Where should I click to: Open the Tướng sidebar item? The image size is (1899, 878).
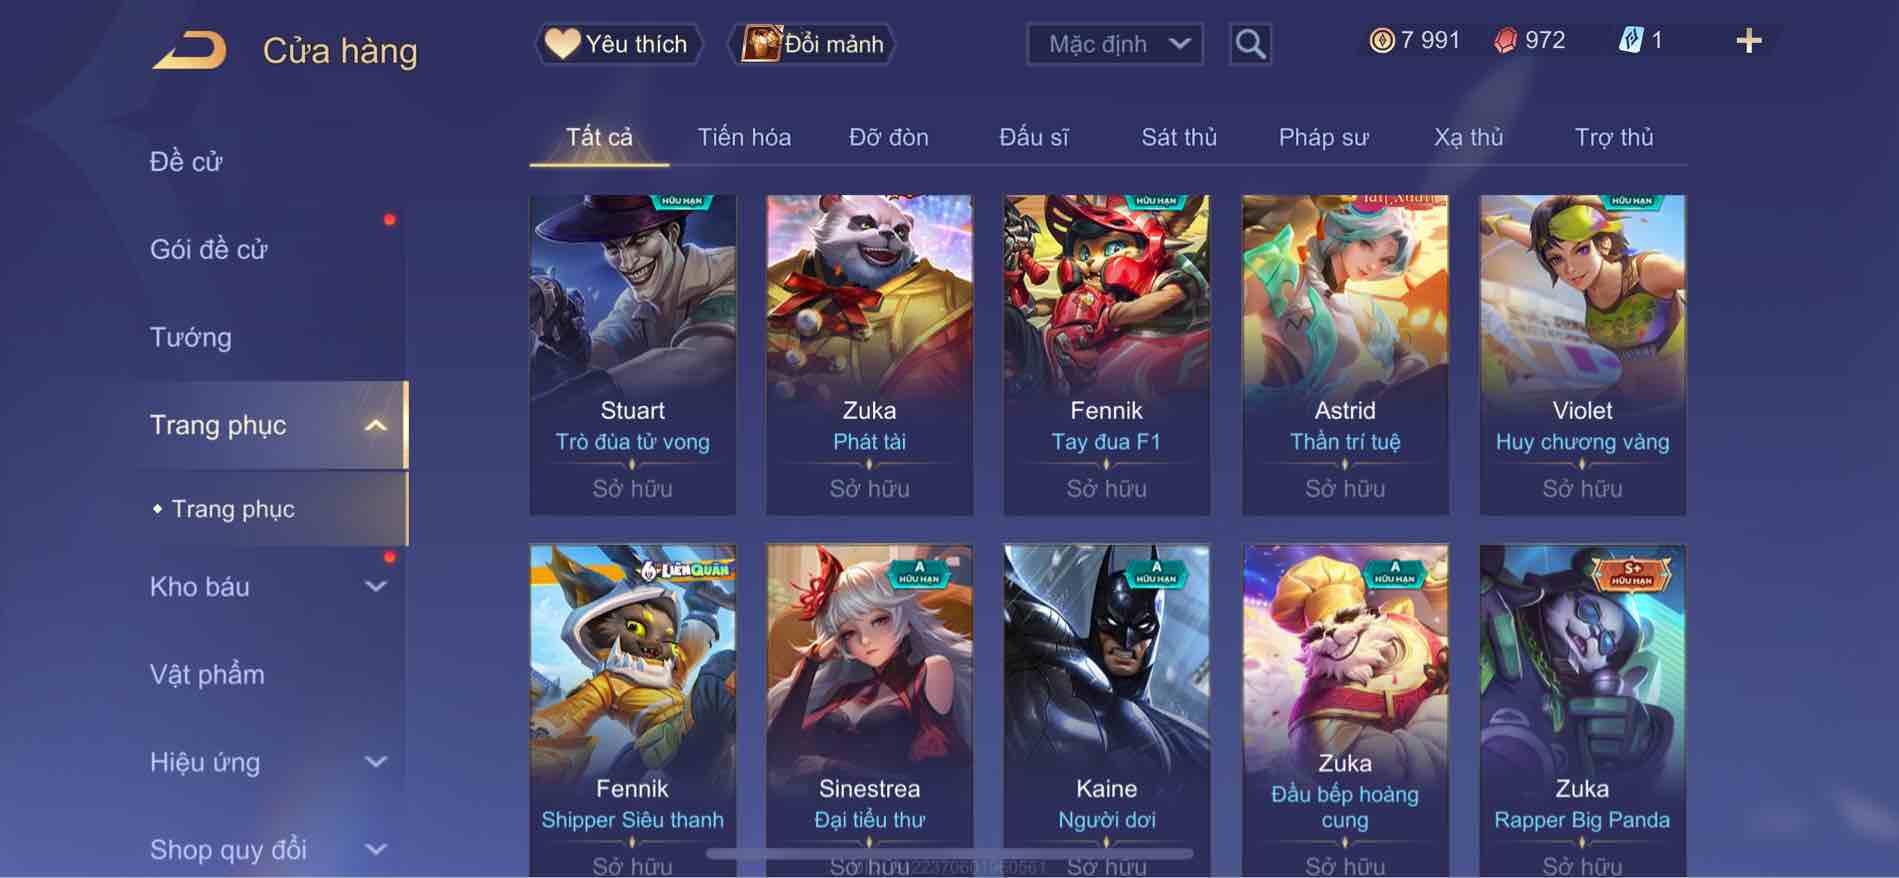(190, 337)
